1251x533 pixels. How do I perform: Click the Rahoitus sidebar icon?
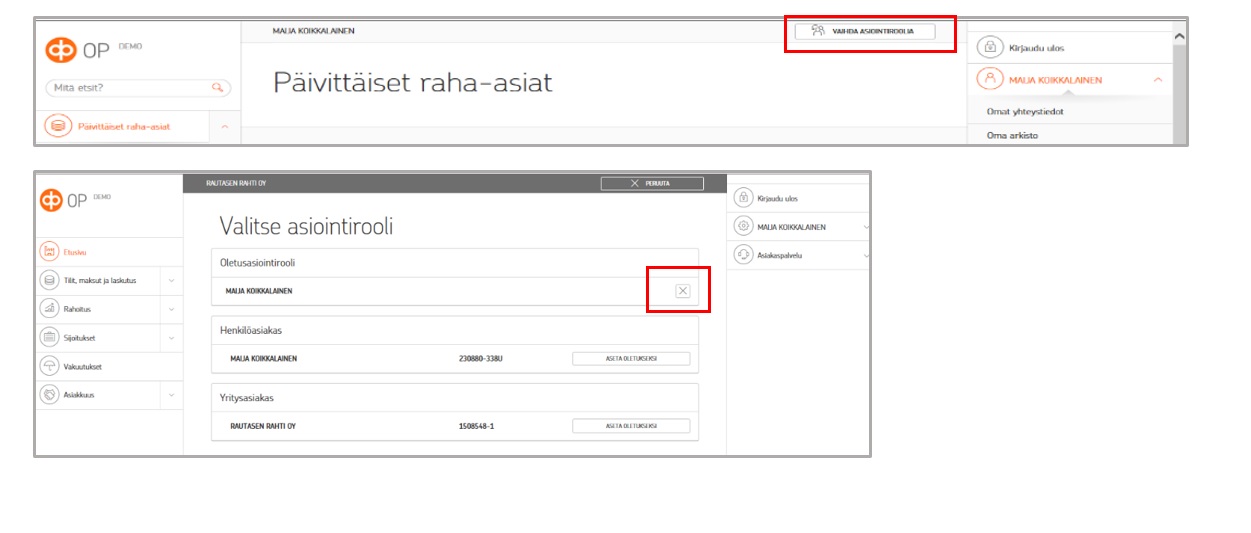(x=49, y=309)
